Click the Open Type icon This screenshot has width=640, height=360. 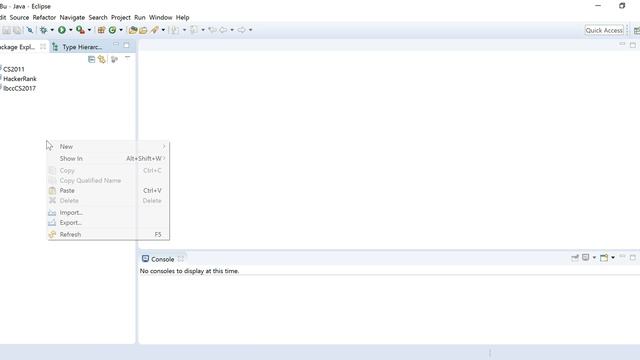tap(133, 30)
